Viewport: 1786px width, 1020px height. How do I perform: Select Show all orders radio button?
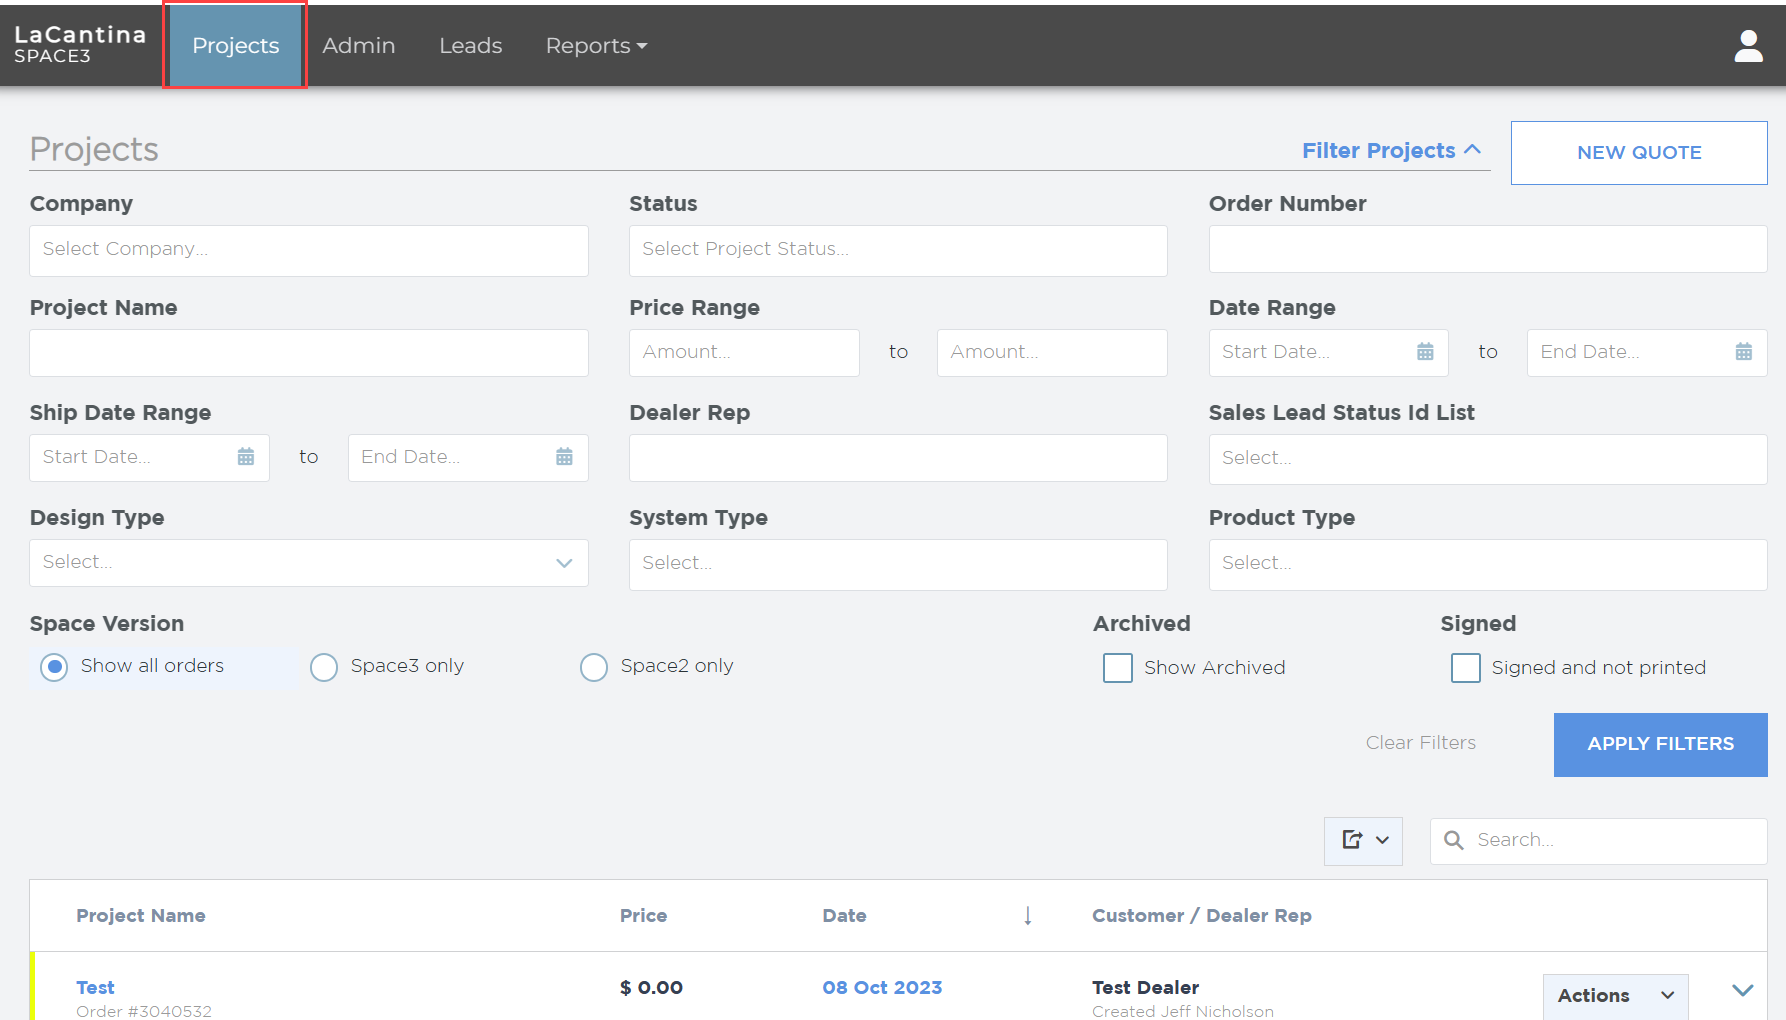point(54,667)
